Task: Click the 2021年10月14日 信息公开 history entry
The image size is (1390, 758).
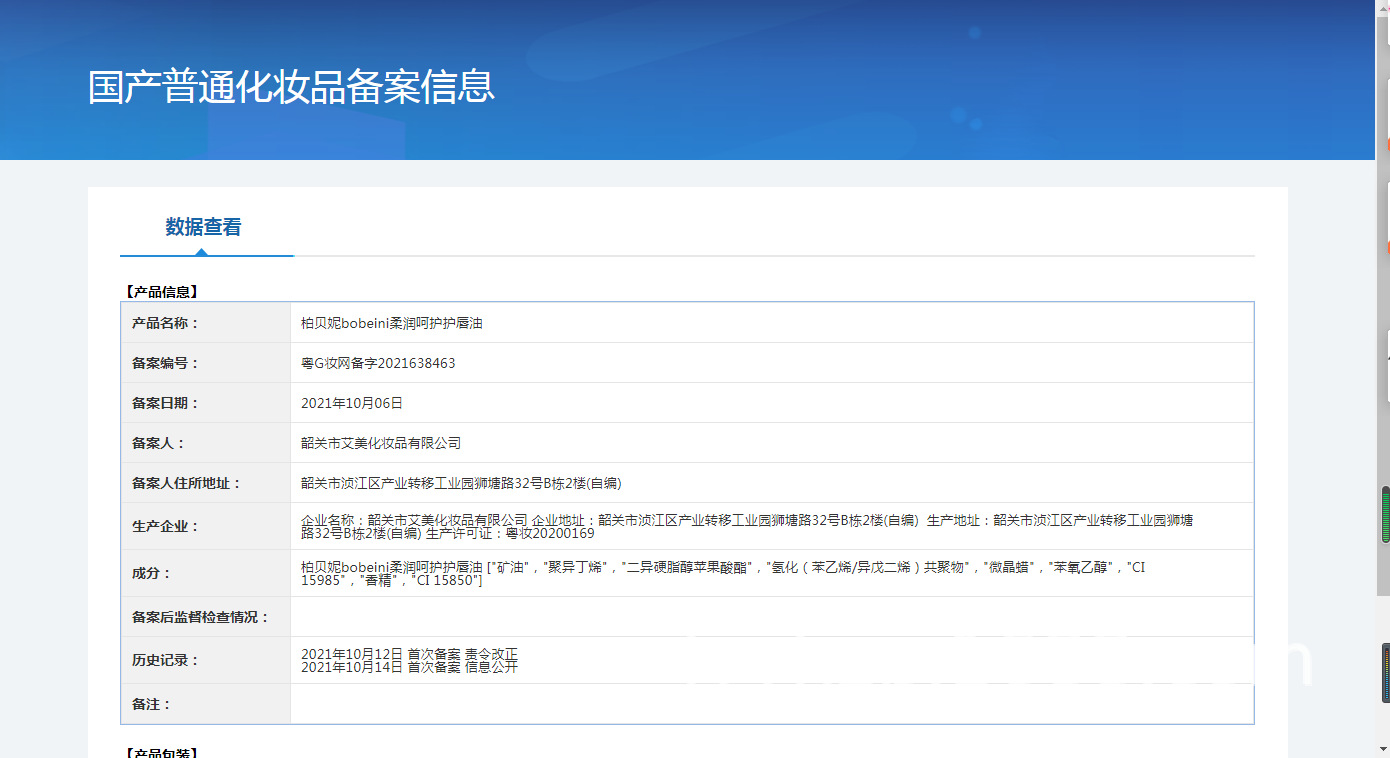Action: point(409,667)
